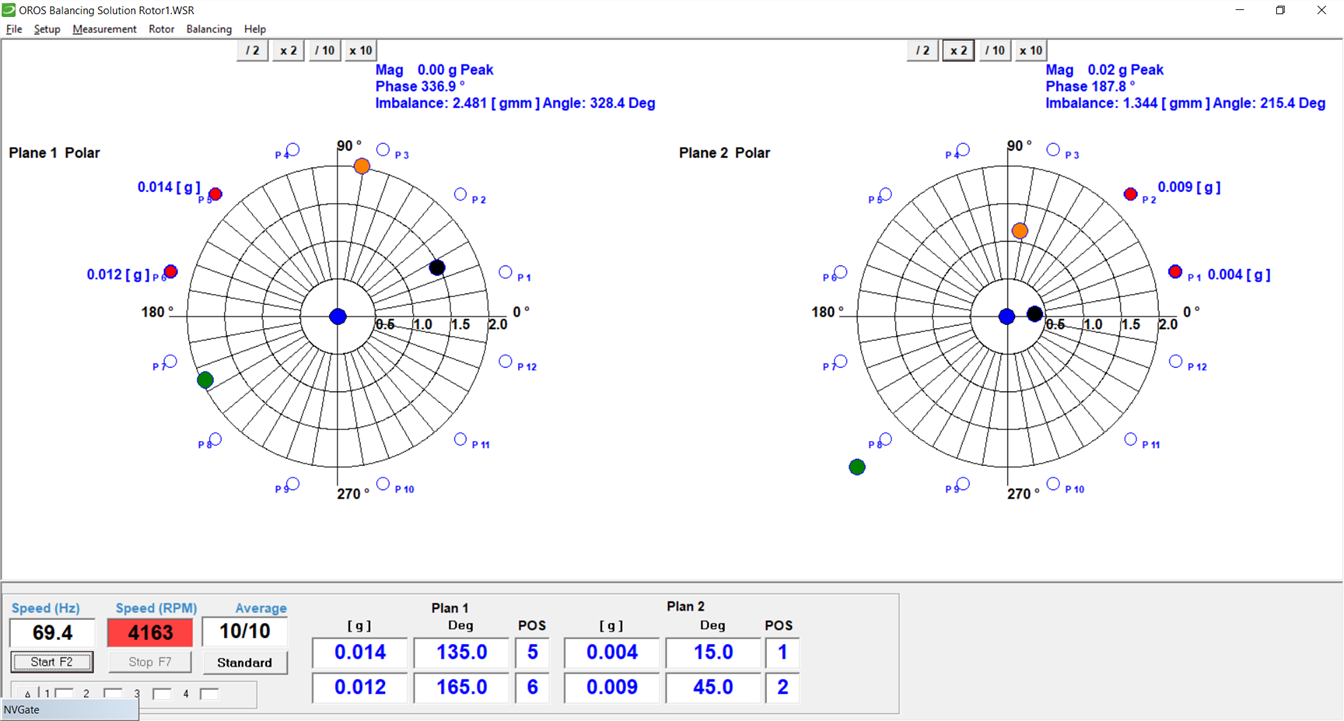Click Plan 2 value 0.009 g
The image size is (1344, 721).
612,688
